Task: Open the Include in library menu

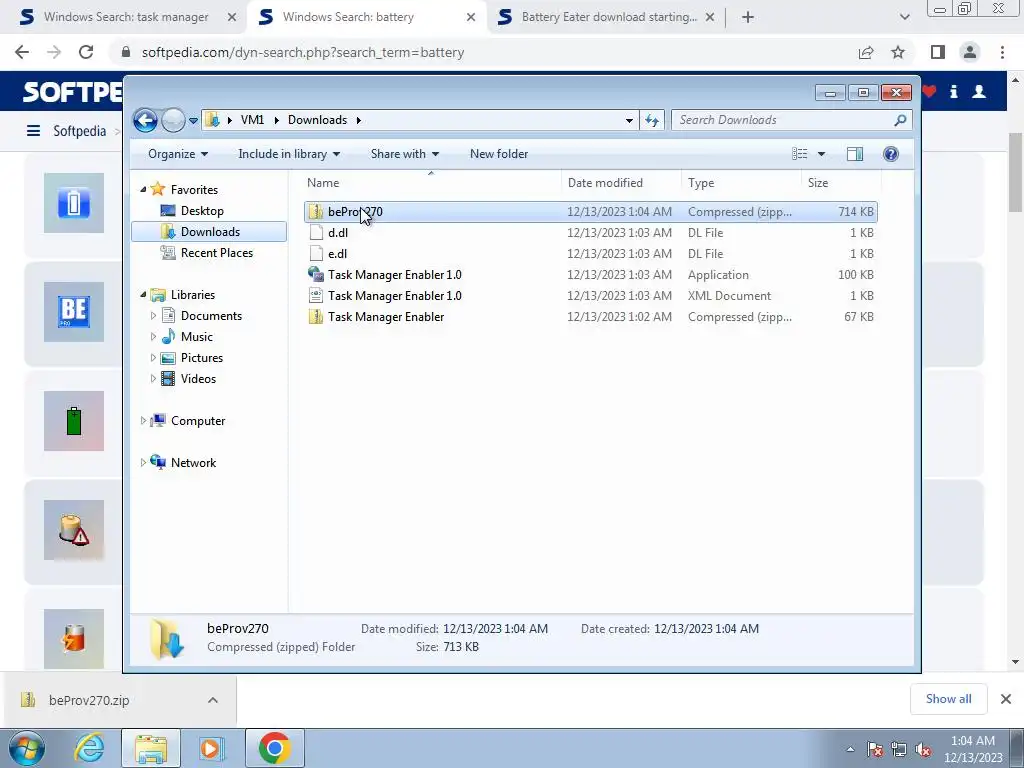Action: tap(289, 154)
